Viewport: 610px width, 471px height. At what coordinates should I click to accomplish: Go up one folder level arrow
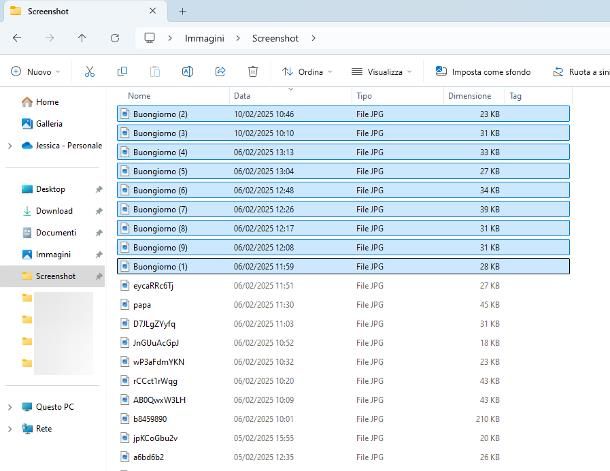pyautogui.click(x=82, y=38)
